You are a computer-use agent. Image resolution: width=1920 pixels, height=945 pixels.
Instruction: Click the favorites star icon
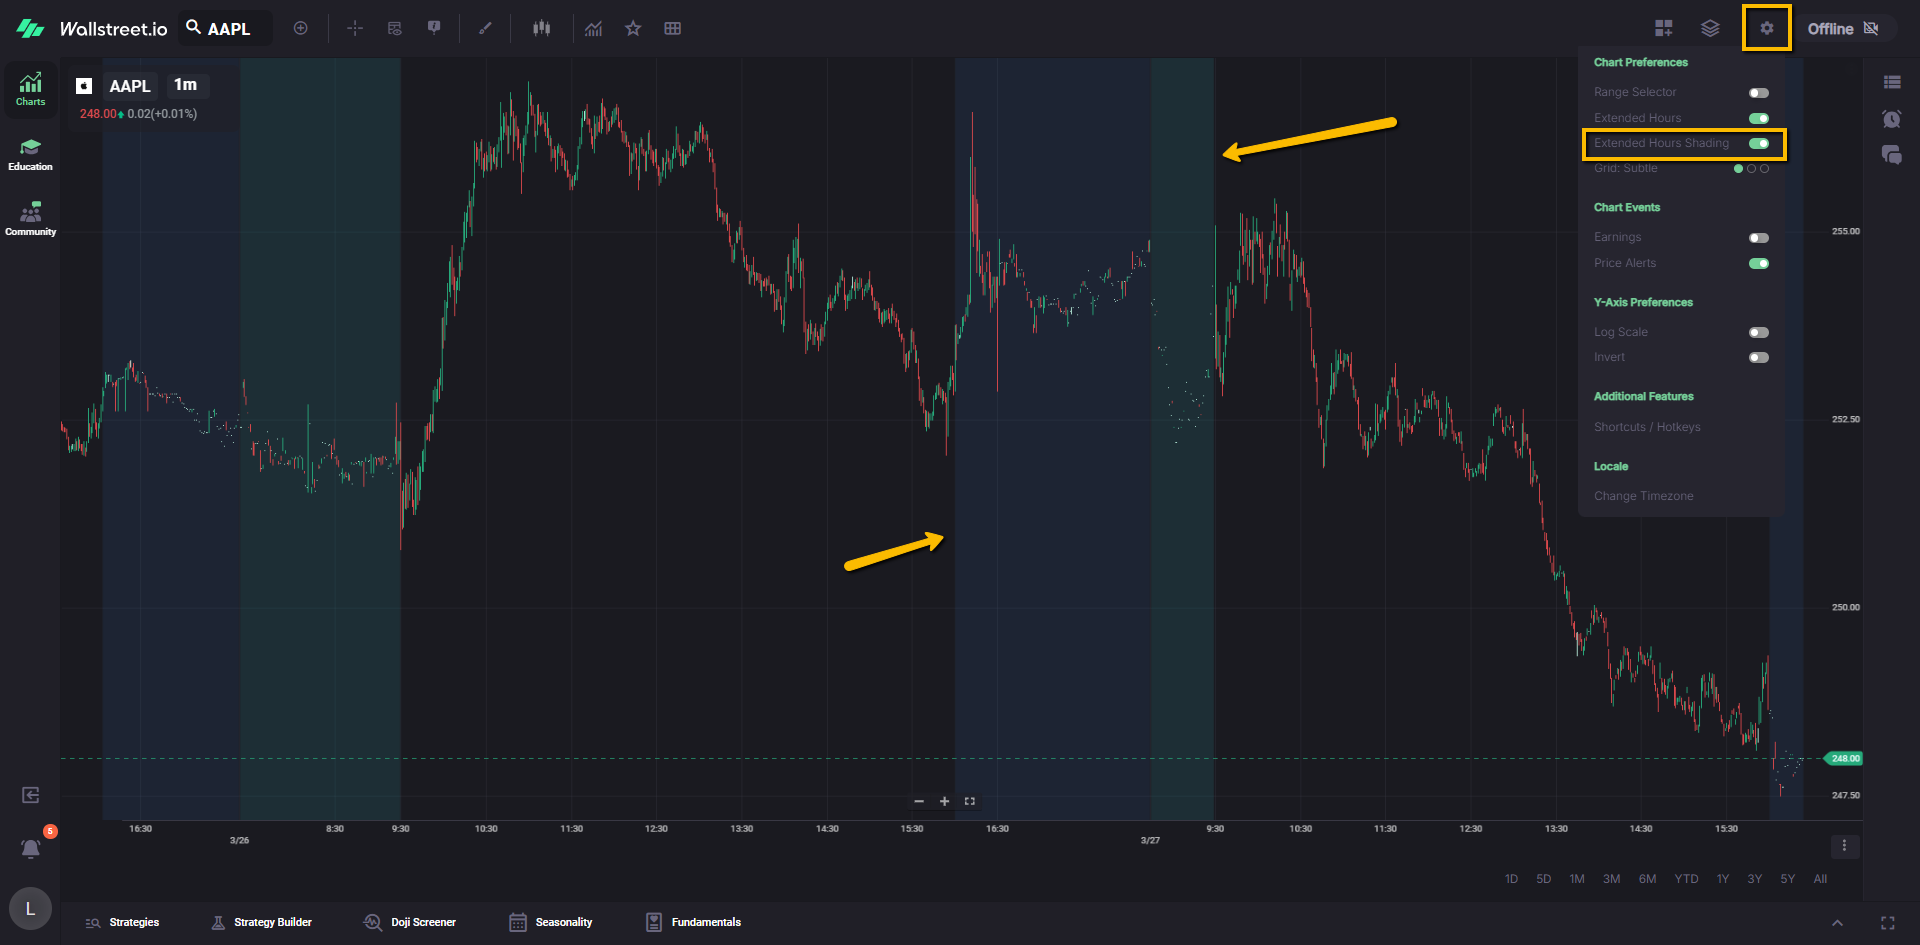(633, 28)
